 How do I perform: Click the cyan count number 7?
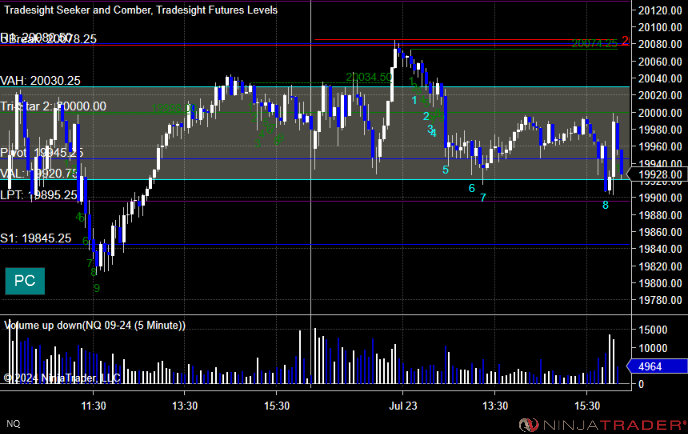pos(483,198)
